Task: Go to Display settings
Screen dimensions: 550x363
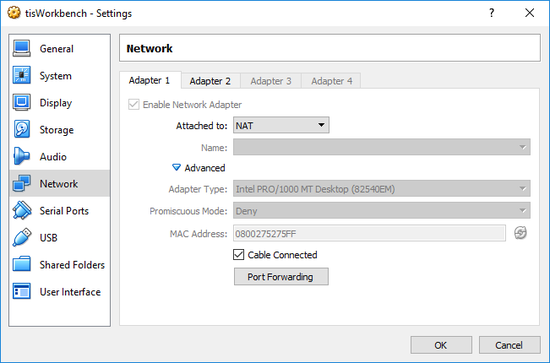Action: 56,103
